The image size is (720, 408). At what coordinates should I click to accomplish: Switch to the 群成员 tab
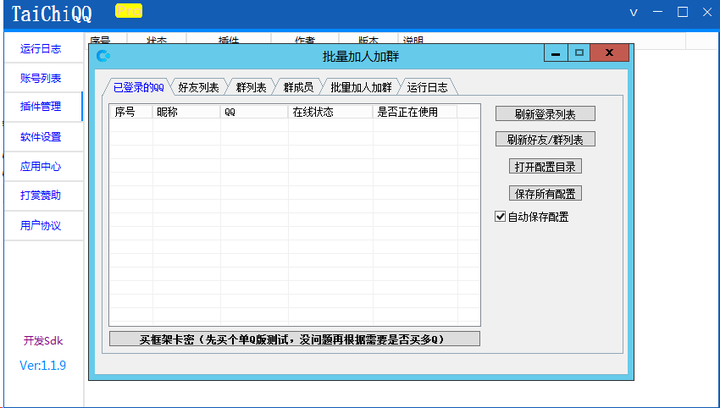click(298, 87)
